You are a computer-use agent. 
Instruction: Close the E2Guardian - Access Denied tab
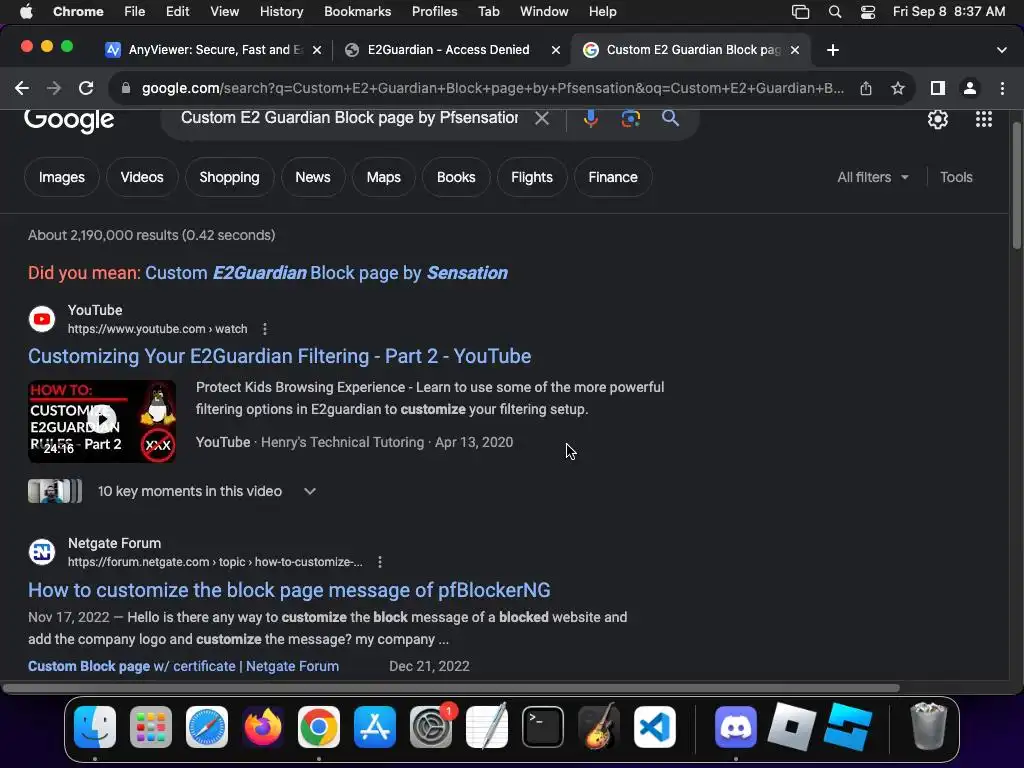(x=556, y=50)
